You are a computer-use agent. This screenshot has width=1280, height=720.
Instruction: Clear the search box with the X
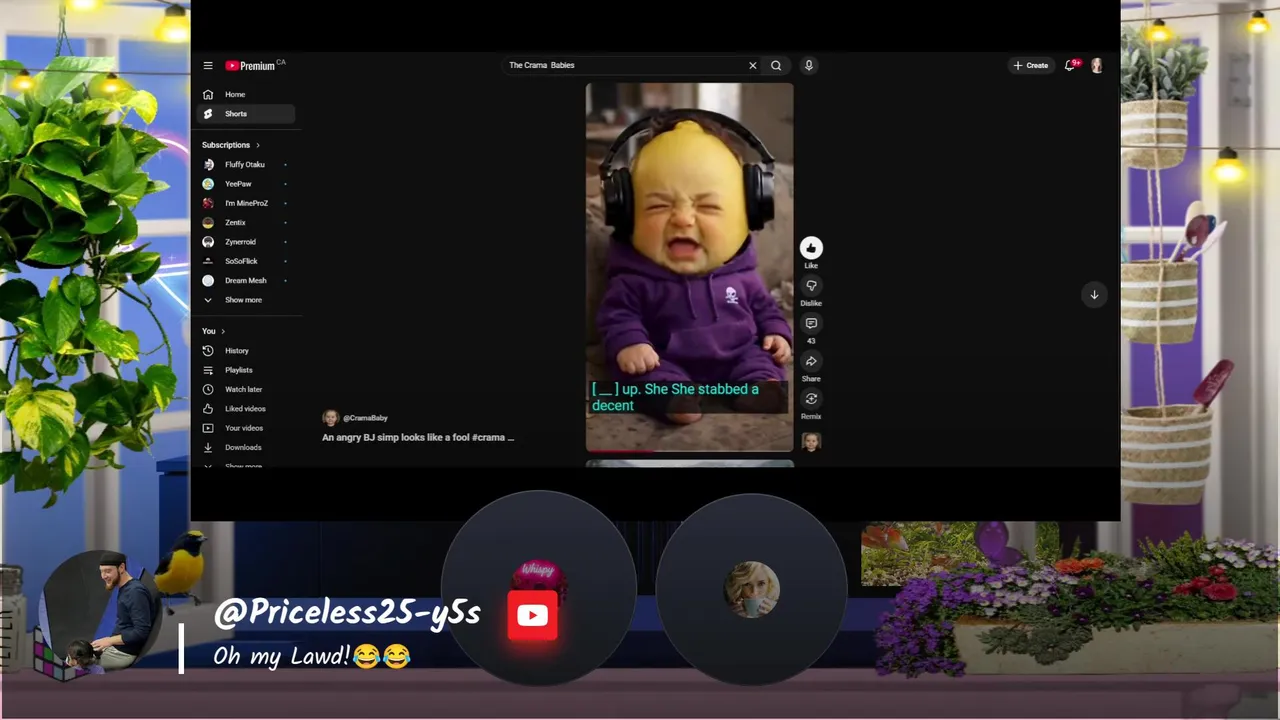pyautogui.click(x=753, y=65)
